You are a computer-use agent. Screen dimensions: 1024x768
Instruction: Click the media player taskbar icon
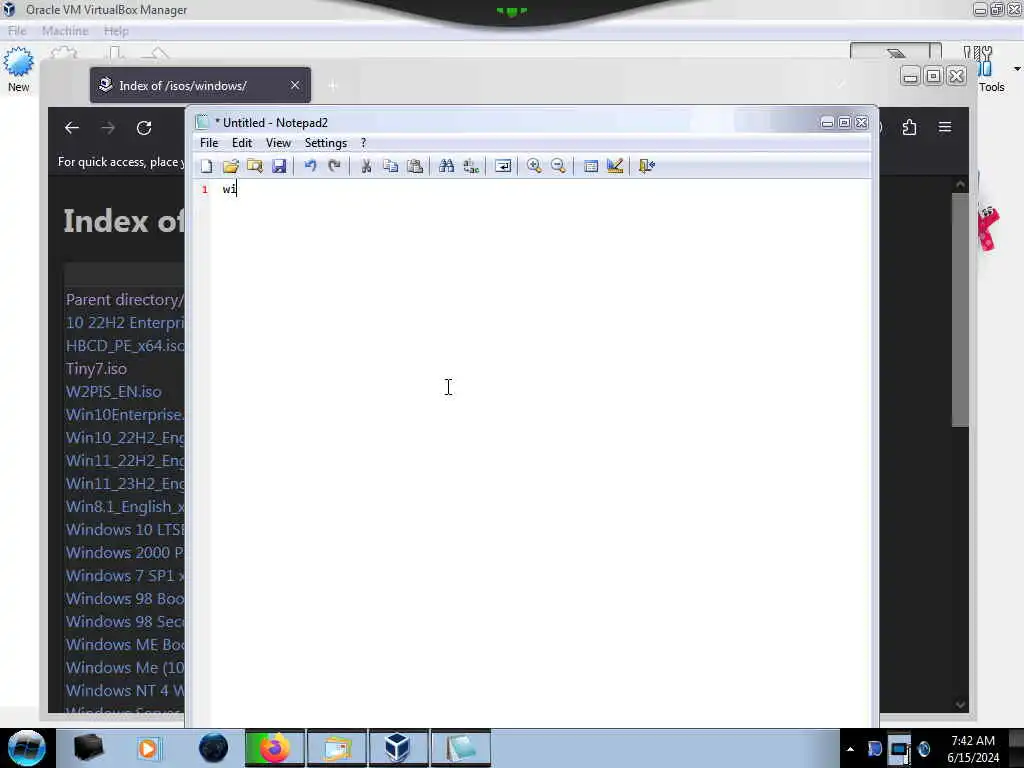click(148, 748)
